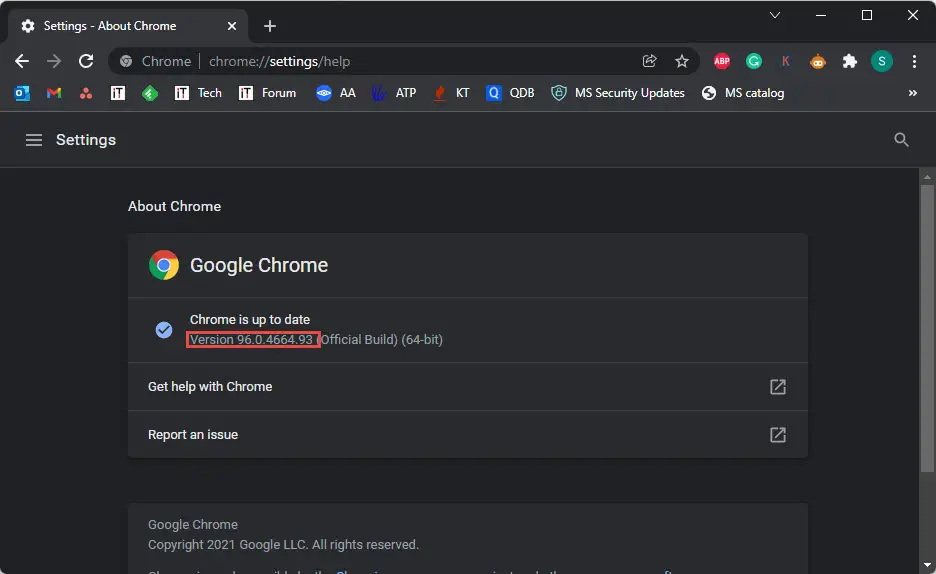The image size is (936, 574).
Task: Bookmark this page with the star icon
Action: (x=682, y=61)
